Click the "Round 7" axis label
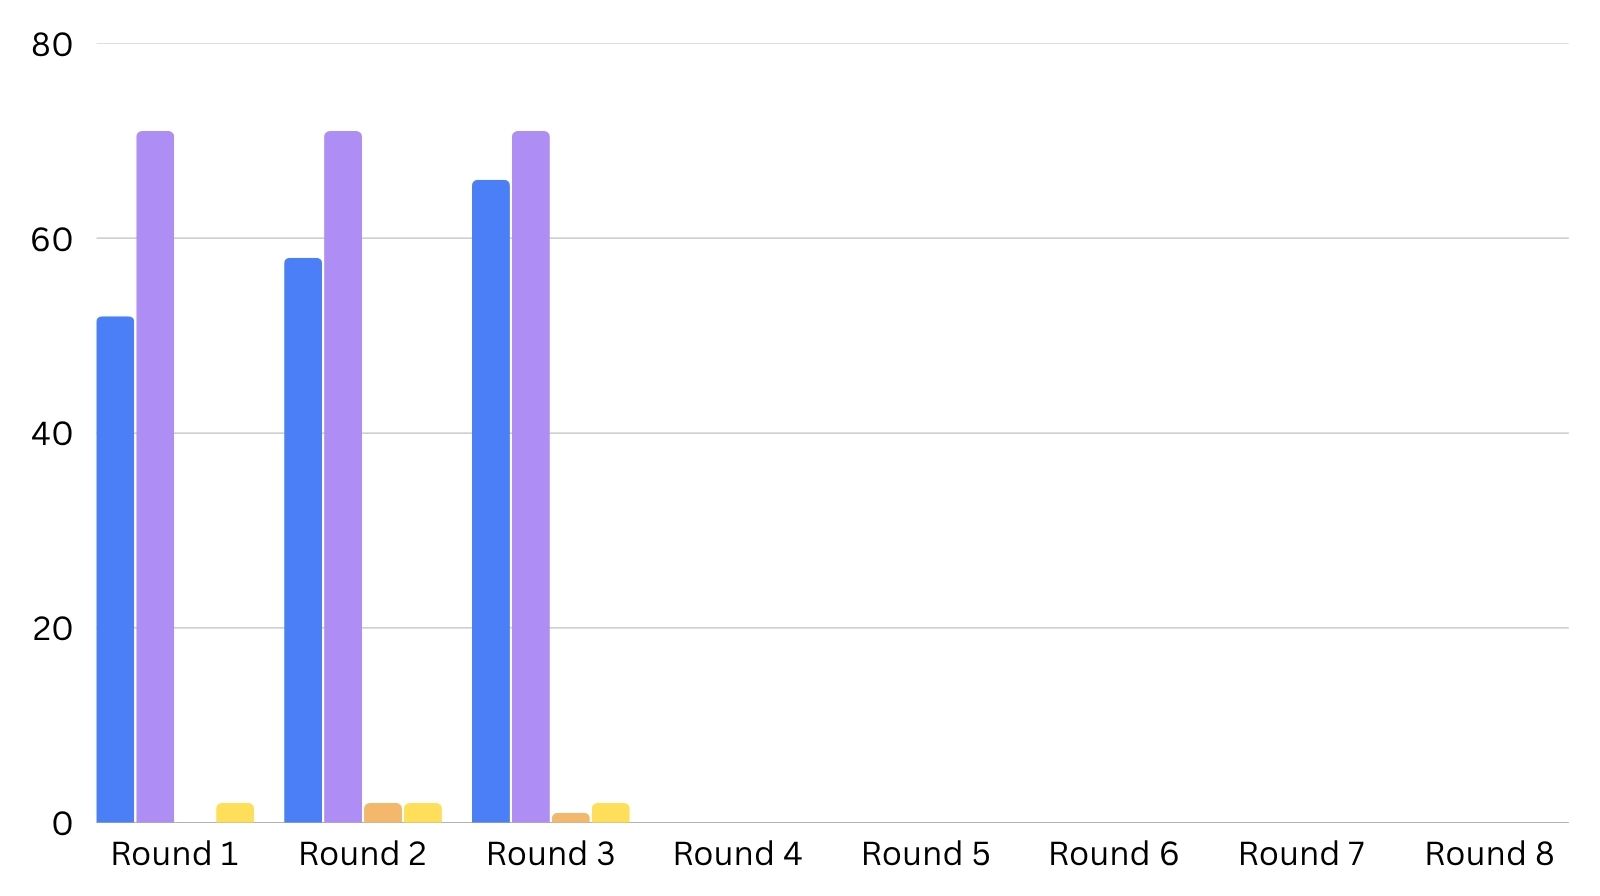This screenshot has width=1600, height=896. (1301, 854)
